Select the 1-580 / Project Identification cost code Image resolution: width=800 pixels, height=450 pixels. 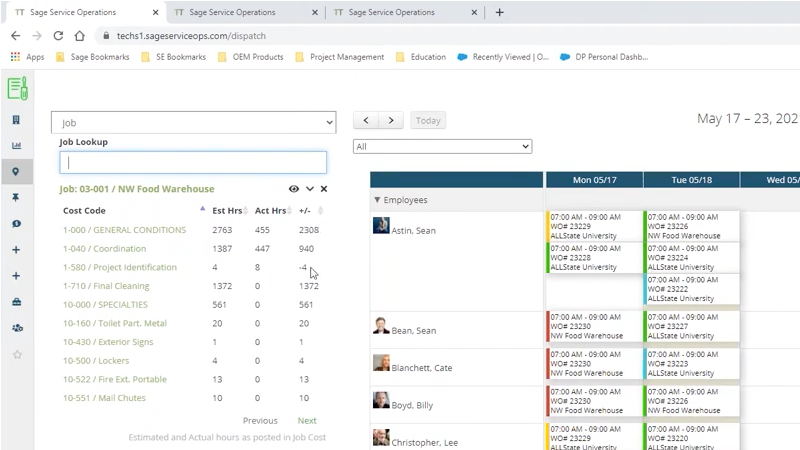tap(120, 267)
